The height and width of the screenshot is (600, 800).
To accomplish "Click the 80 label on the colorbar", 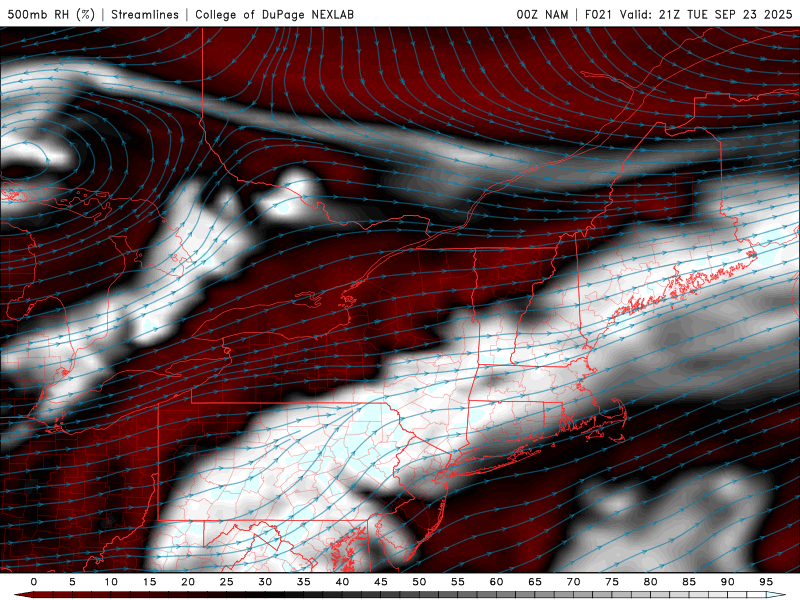I will [650, 582].
